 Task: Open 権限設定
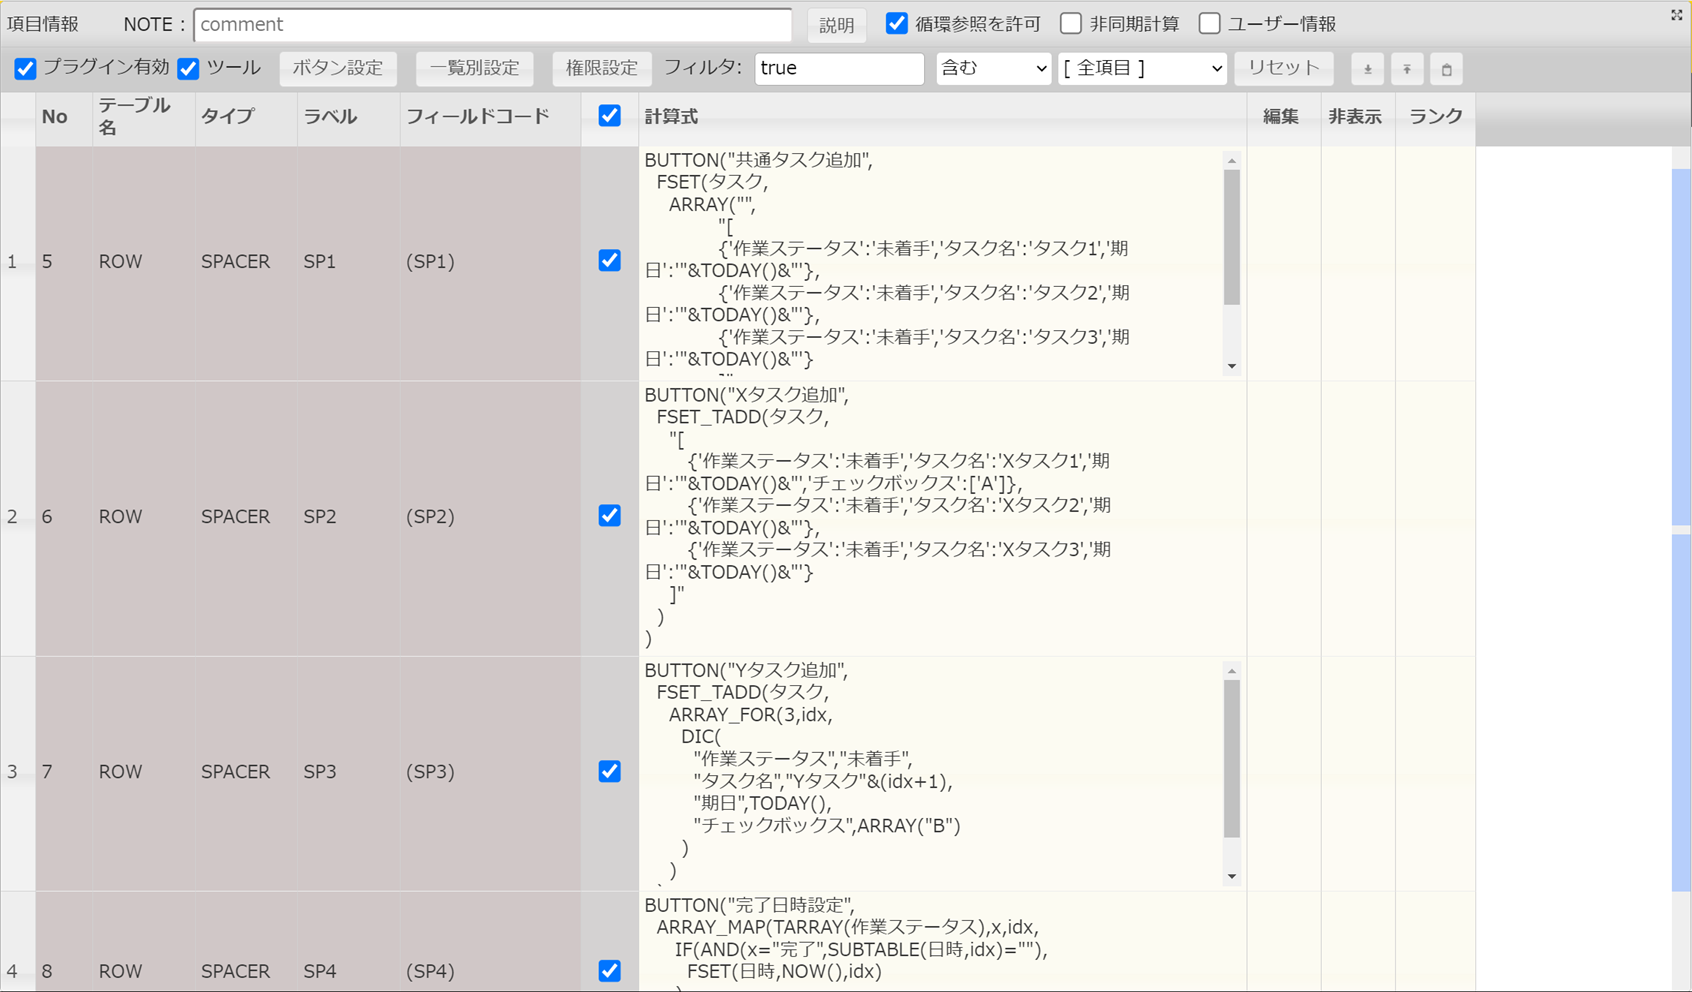click(601, 68)
